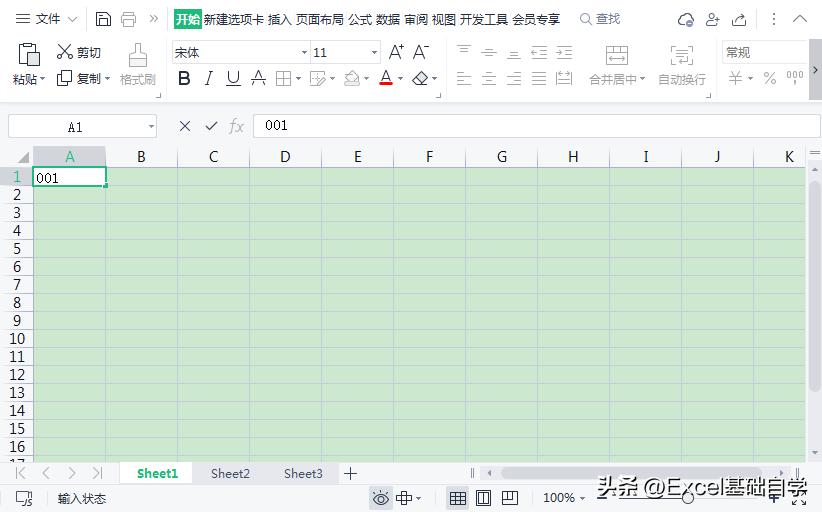Switch to Sheet3 tab
Image resolution: width=822 pixels, height=512 pixels.
[303, 474]
